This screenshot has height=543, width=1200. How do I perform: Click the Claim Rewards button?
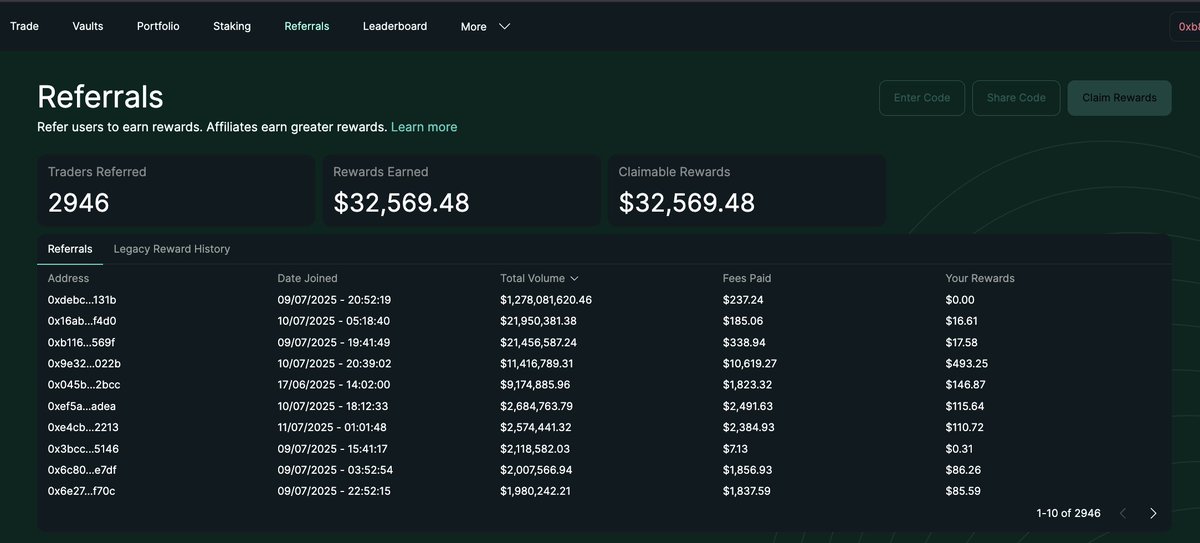tap(1119, 98)
